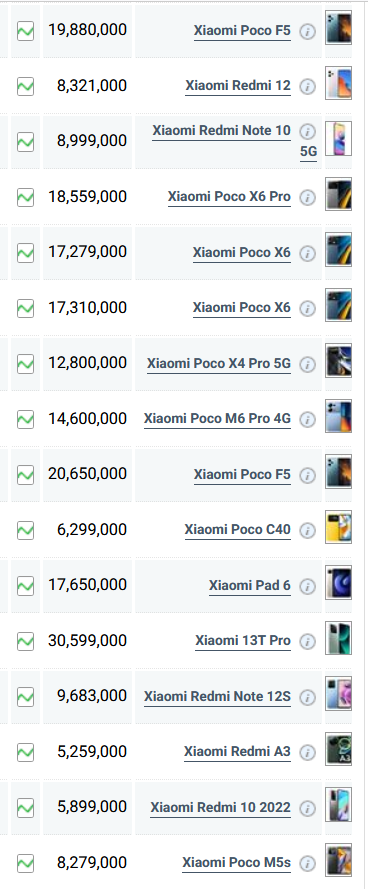Click the Redmi A3 product thumbnail
The height and width of the screenshot is (889, 368).
tap(339, 750)
